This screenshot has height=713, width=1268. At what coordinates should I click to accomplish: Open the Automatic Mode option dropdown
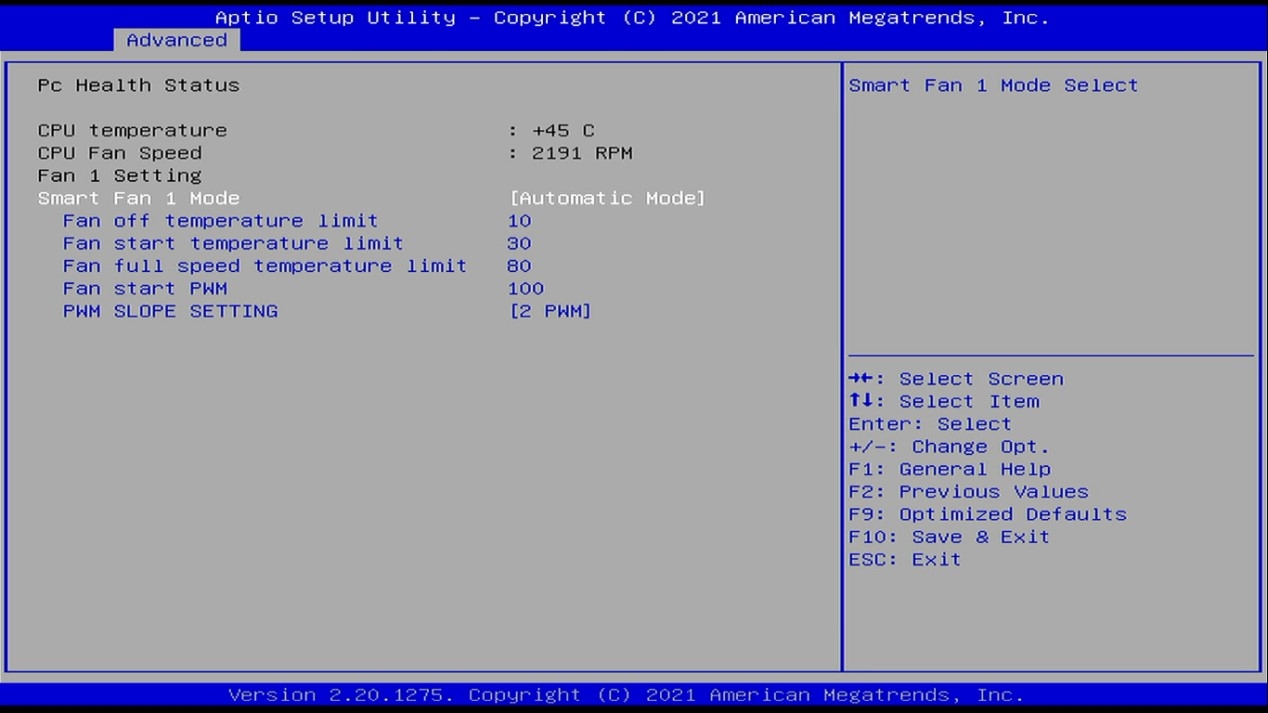click(x=607, y=198)
